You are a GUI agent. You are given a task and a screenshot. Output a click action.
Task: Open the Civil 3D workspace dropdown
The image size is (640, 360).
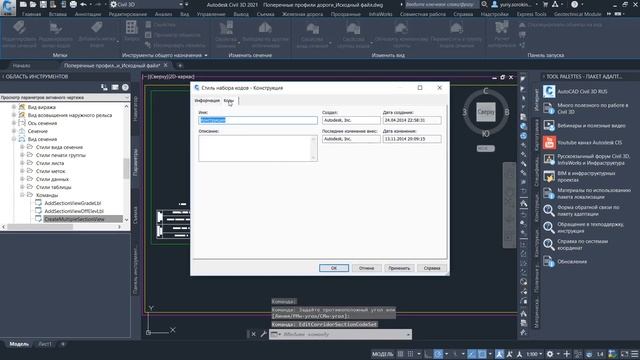click(x=149, y=4)
